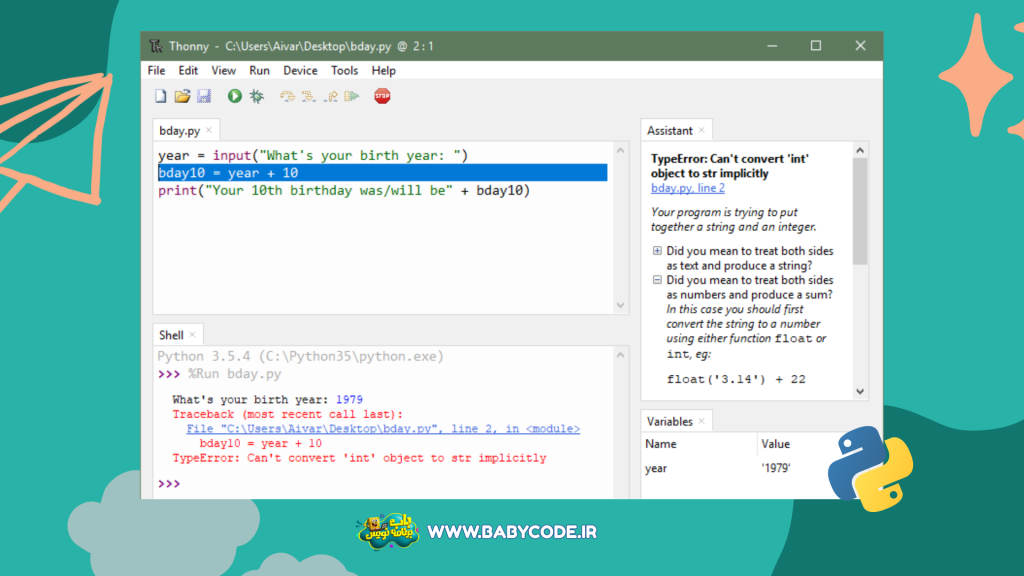Click the highlighted line 'bday10 = year + 10'
Viewport: 1024px width, 576px height.
pos(382,173)
